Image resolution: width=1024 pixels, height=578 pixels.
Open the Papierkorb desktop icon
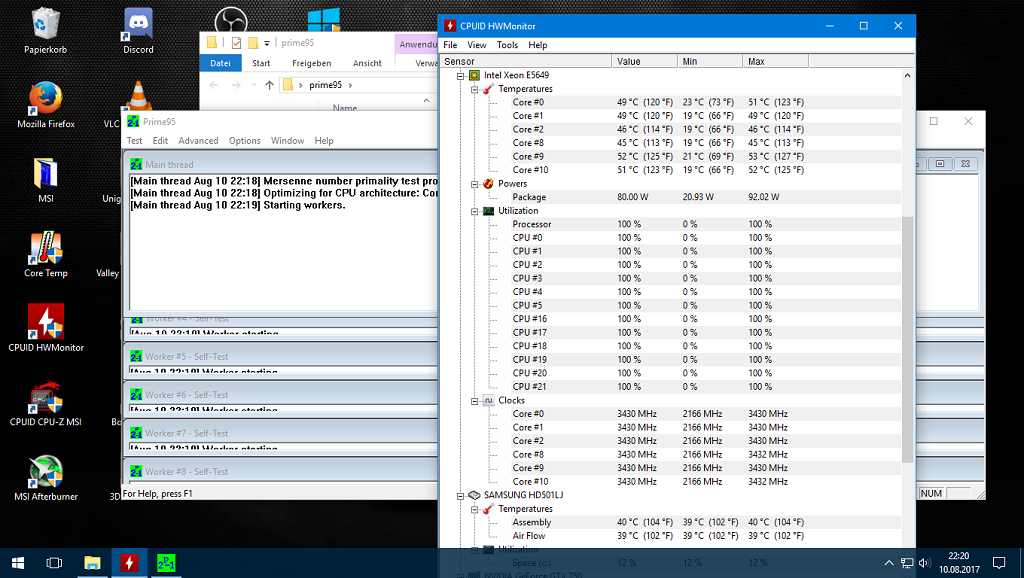coord(45,30)
